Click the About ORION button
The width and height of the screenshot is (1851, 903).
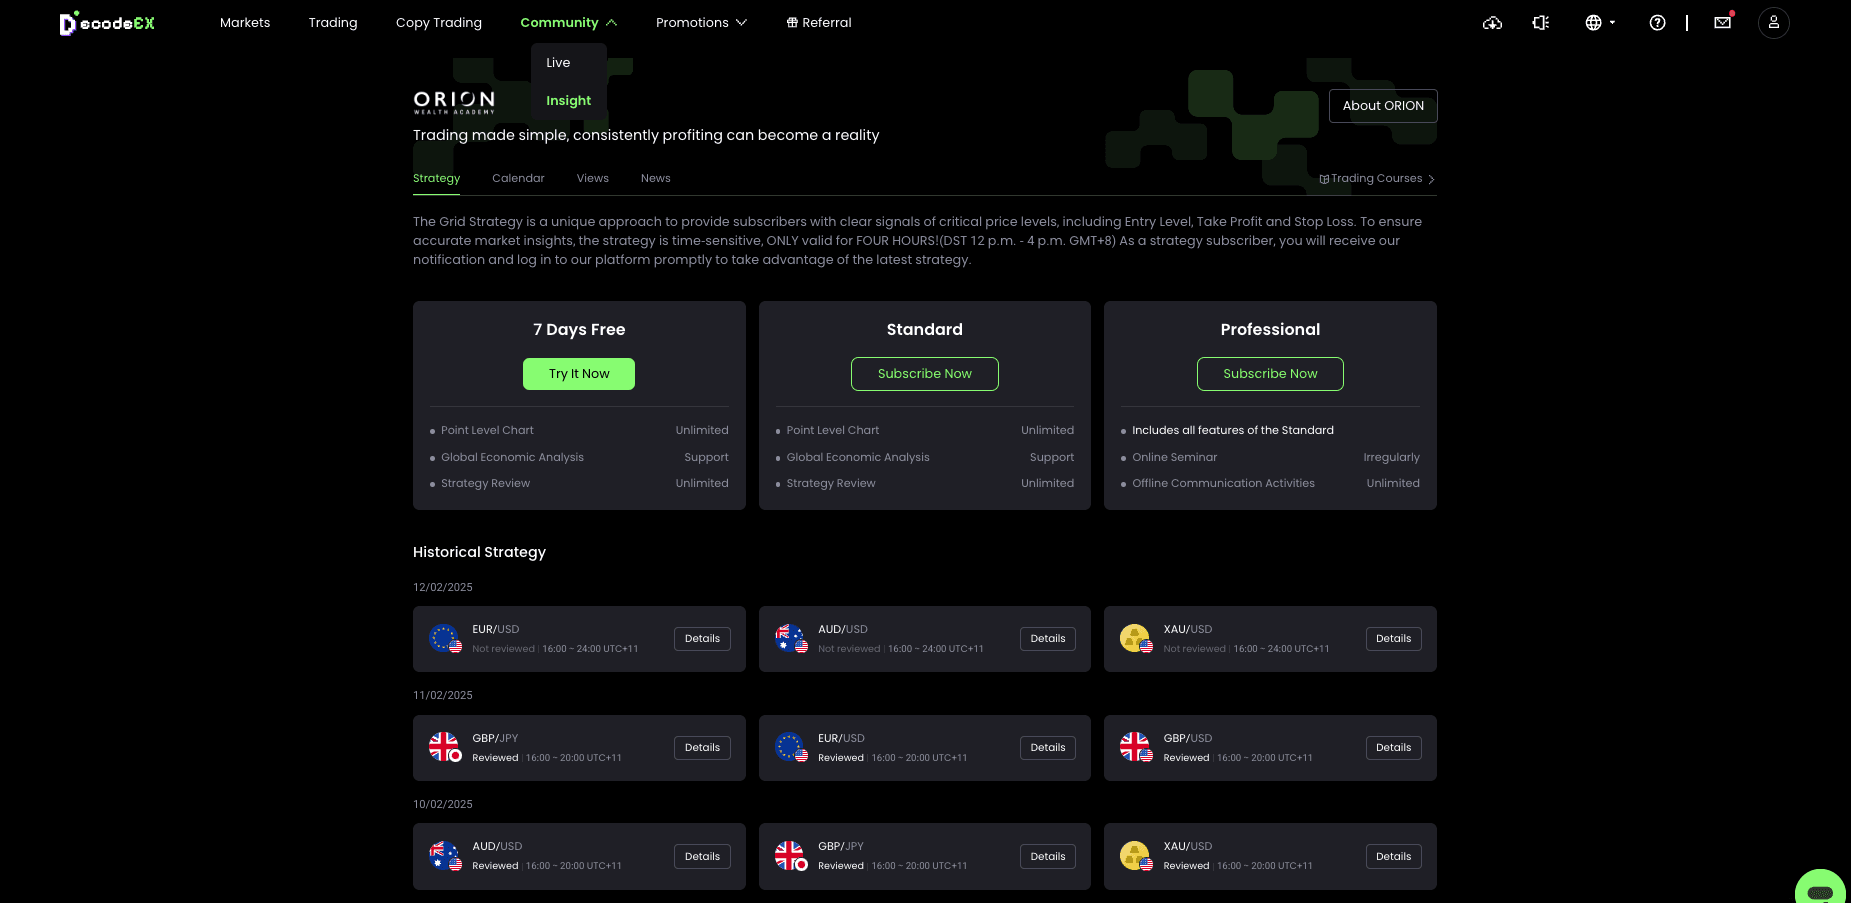click(x=1383, y=106)
